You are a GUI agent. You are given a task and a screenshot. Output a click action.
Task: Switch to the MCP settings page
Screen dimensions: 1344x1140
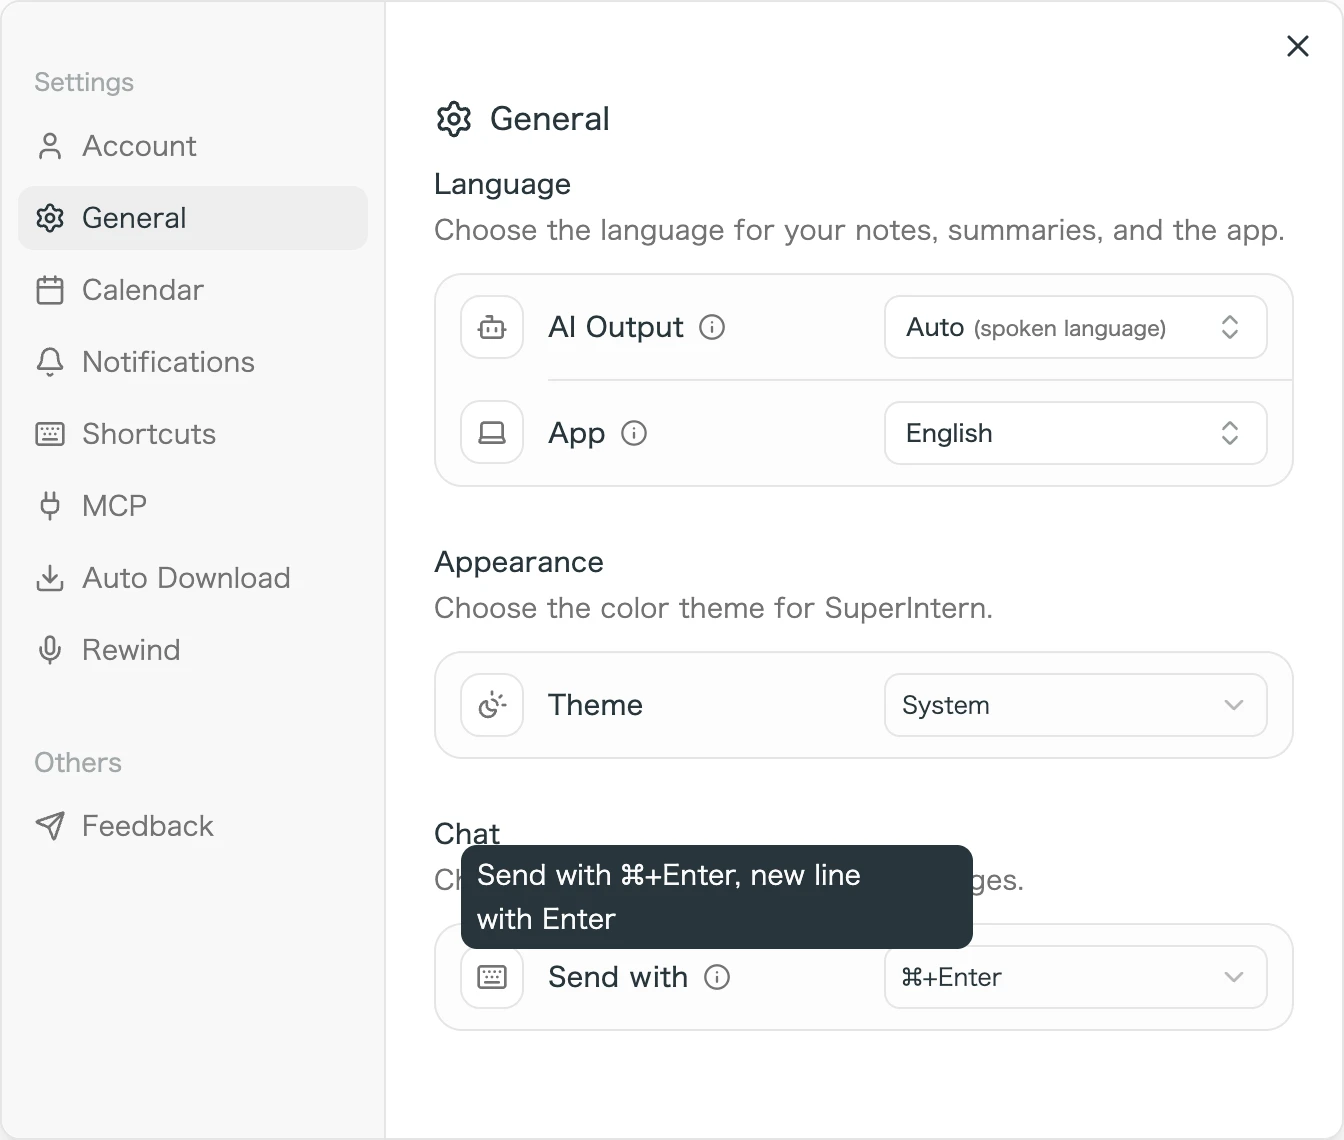coord(193,506)
